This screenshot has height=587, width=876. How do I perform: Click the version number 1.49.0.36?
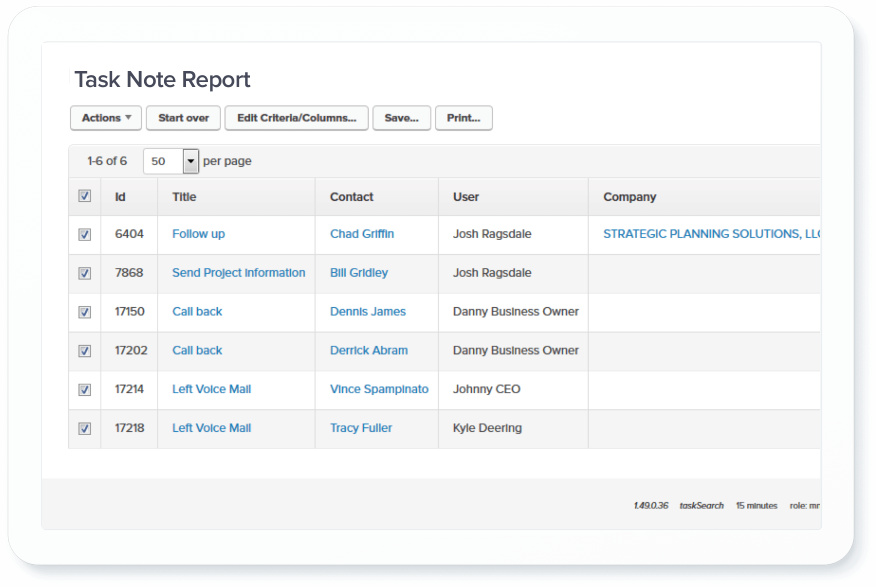point(651,505)
